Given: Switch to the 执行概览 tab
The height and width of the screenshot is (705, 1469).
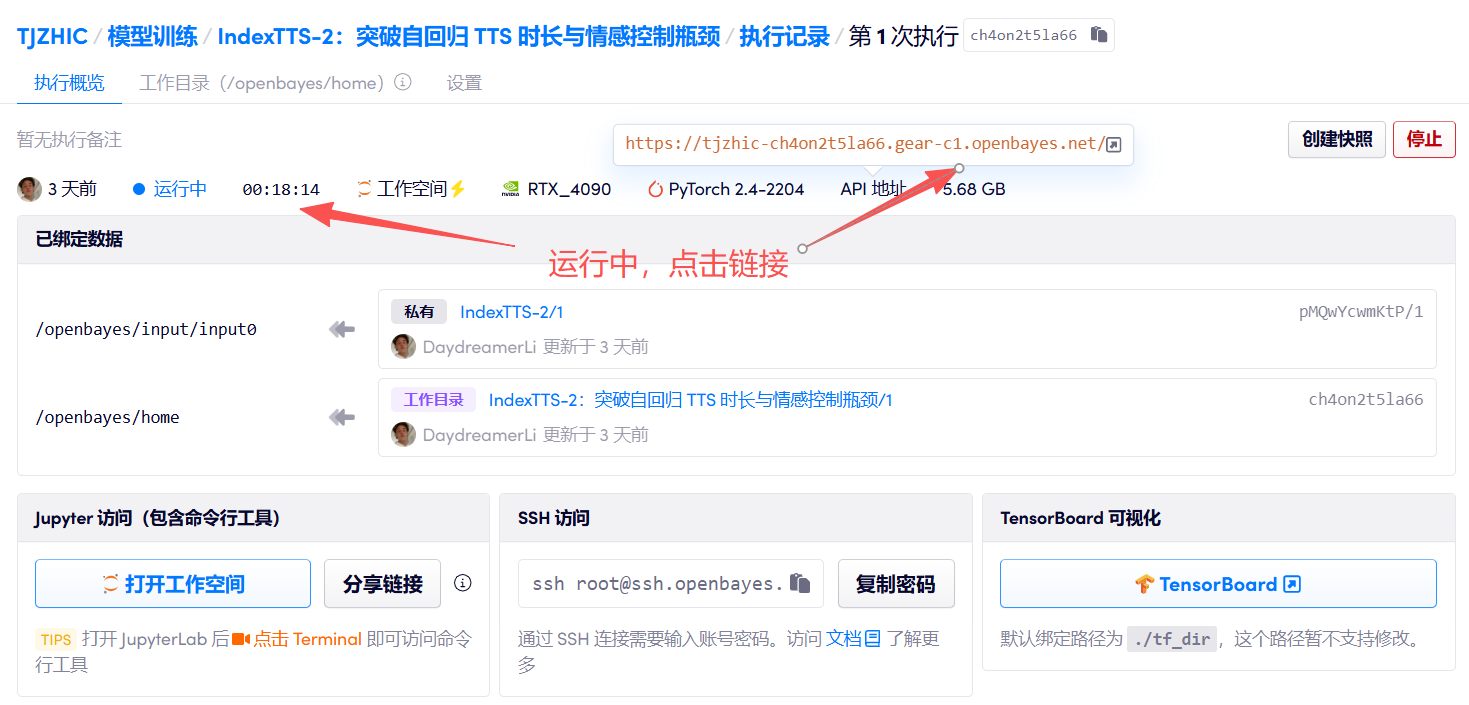Looking at the screenshot, I should (69, 83).
